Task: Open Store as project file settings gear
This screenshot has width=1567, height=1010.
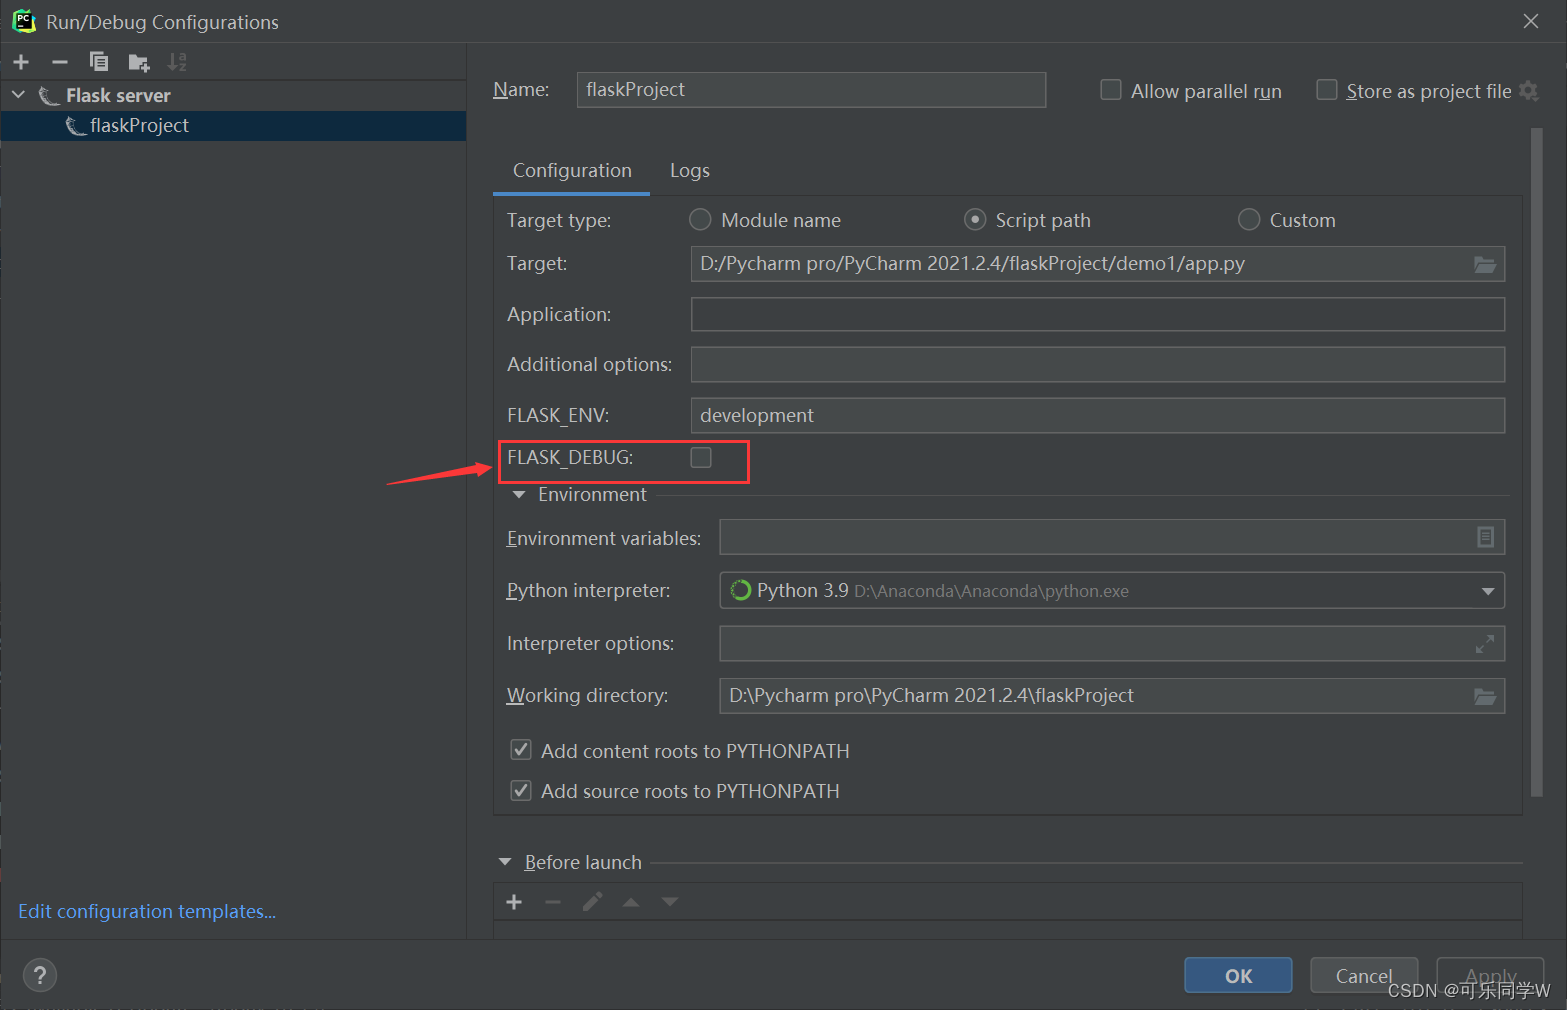Action: (1528, 91)
